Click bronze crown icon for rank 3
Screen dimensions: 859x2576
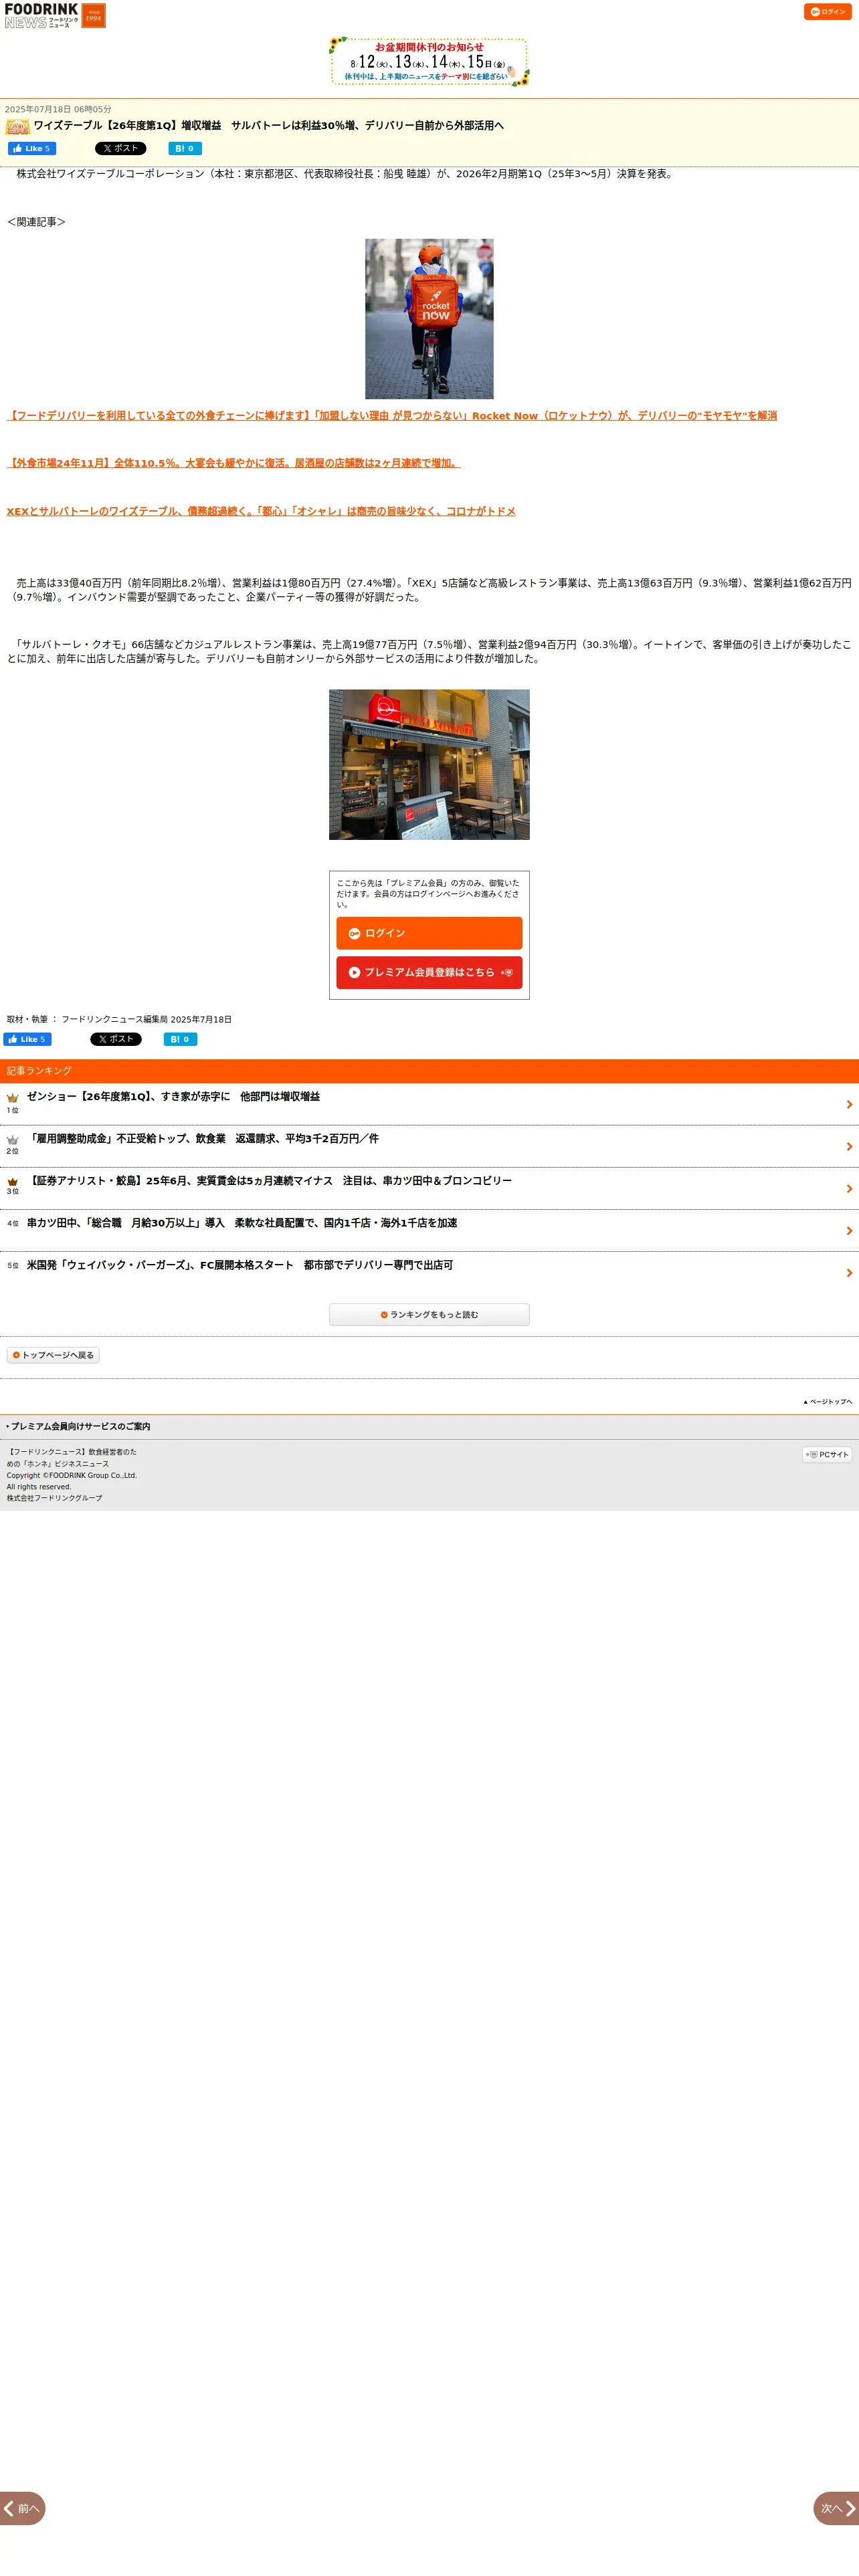point(12,1182)
